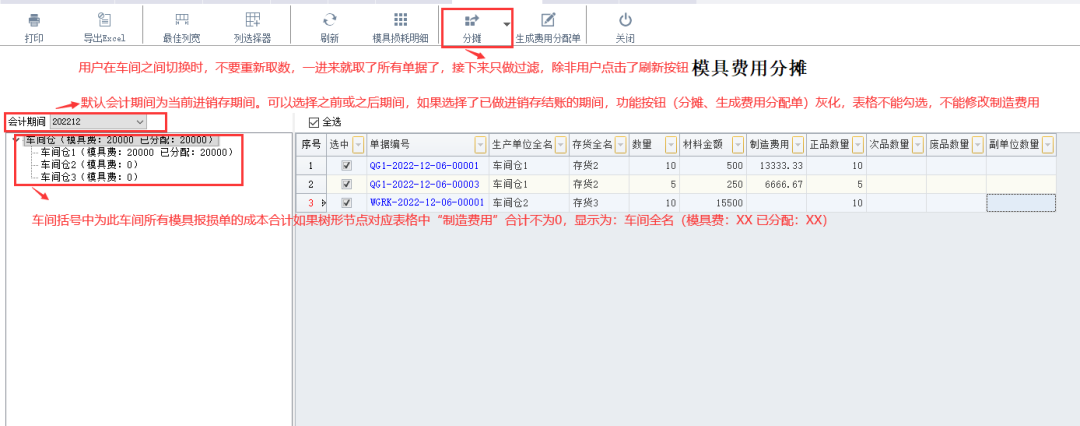
Task: Export the table via 导出Excel icon
Action: (104, 21)
